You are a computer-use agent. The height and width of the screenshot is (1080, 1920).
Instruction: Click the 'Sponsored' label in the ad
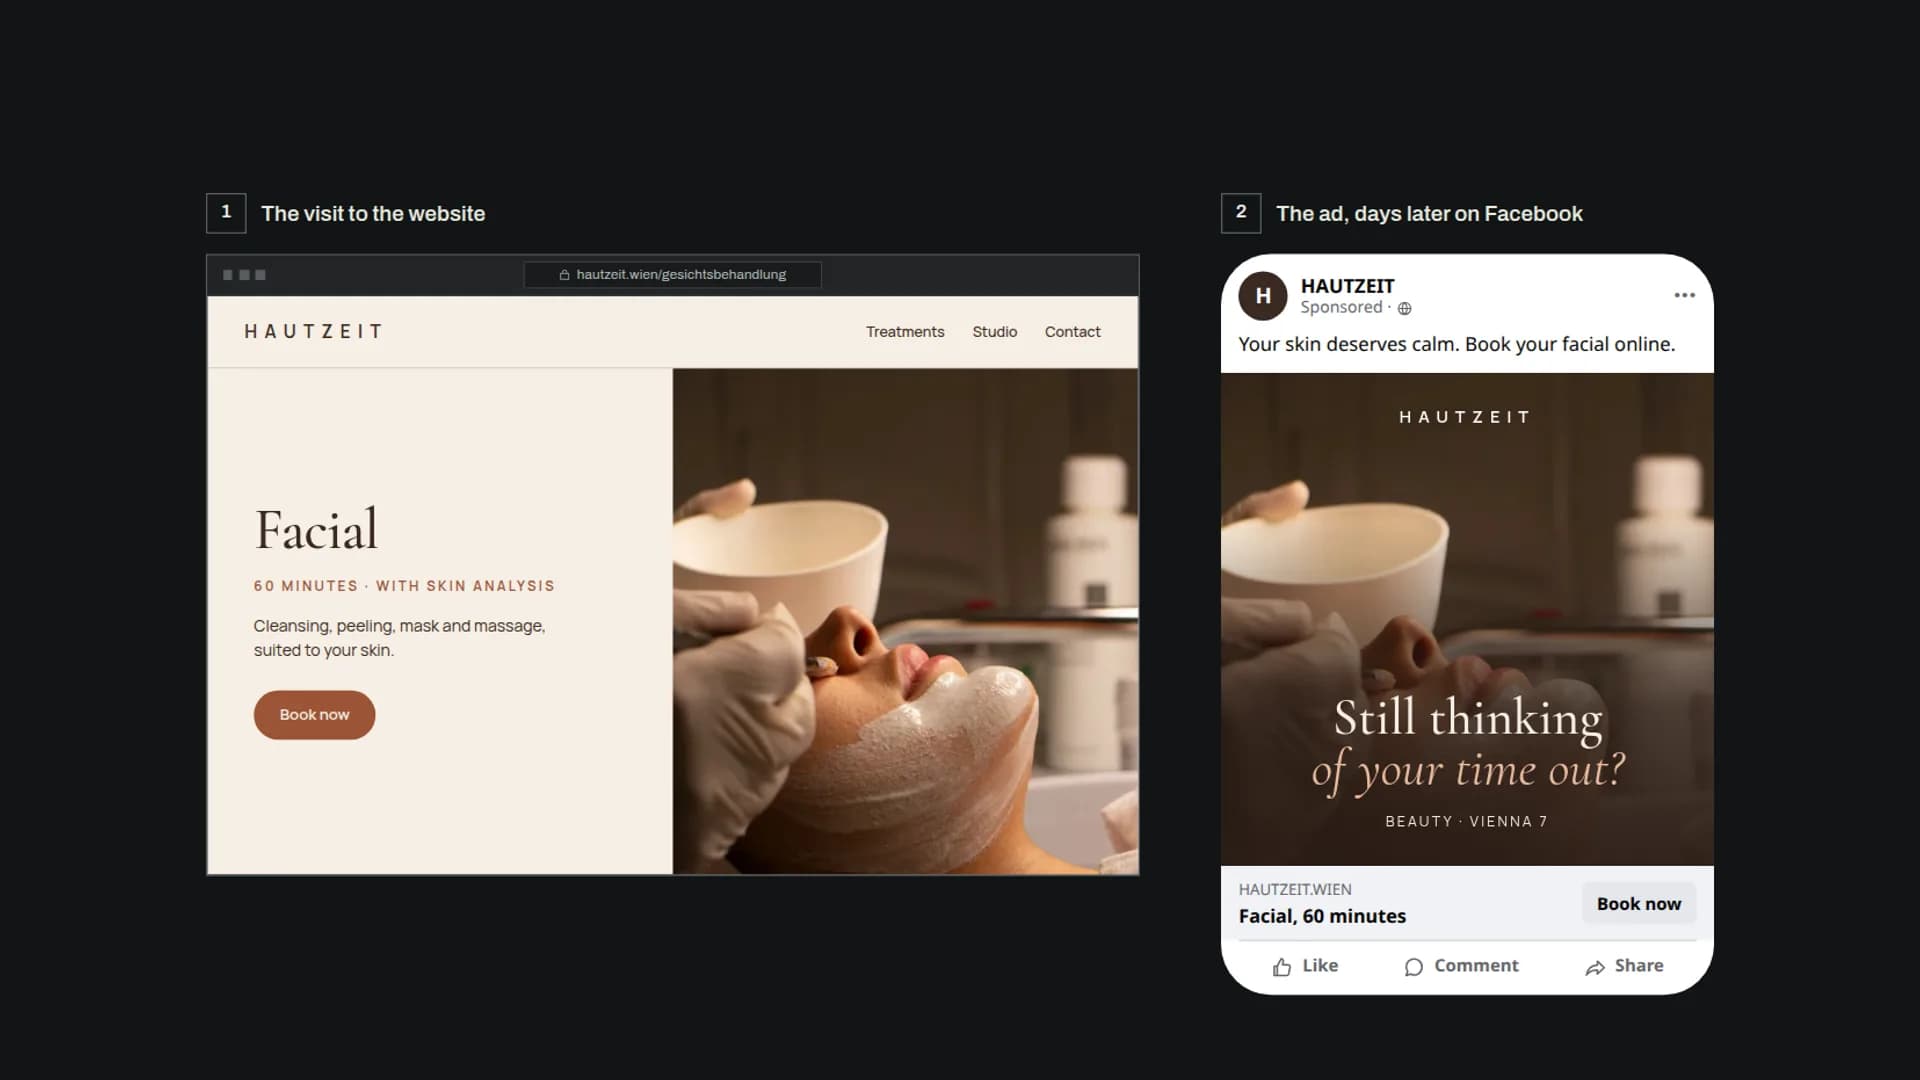click(1341, 308)
